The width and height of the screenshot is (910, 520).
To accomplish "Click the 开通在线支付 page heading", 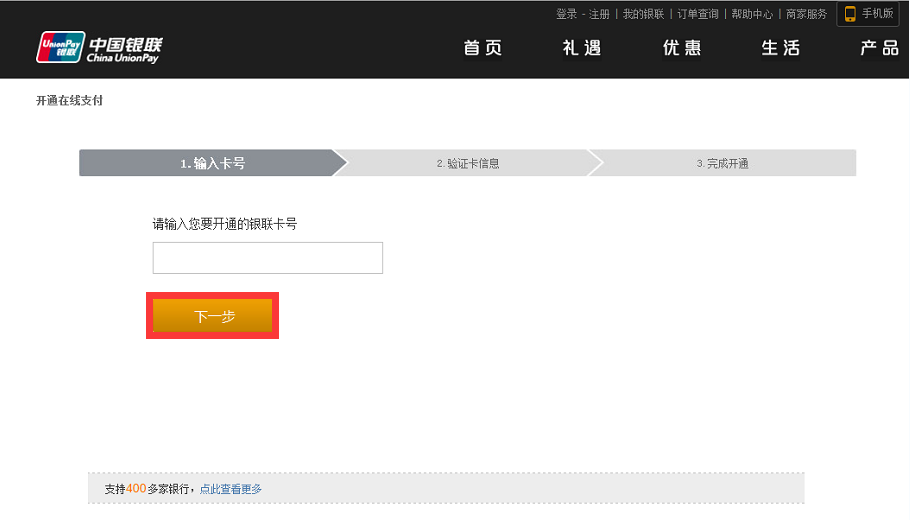I will [69, 101].
